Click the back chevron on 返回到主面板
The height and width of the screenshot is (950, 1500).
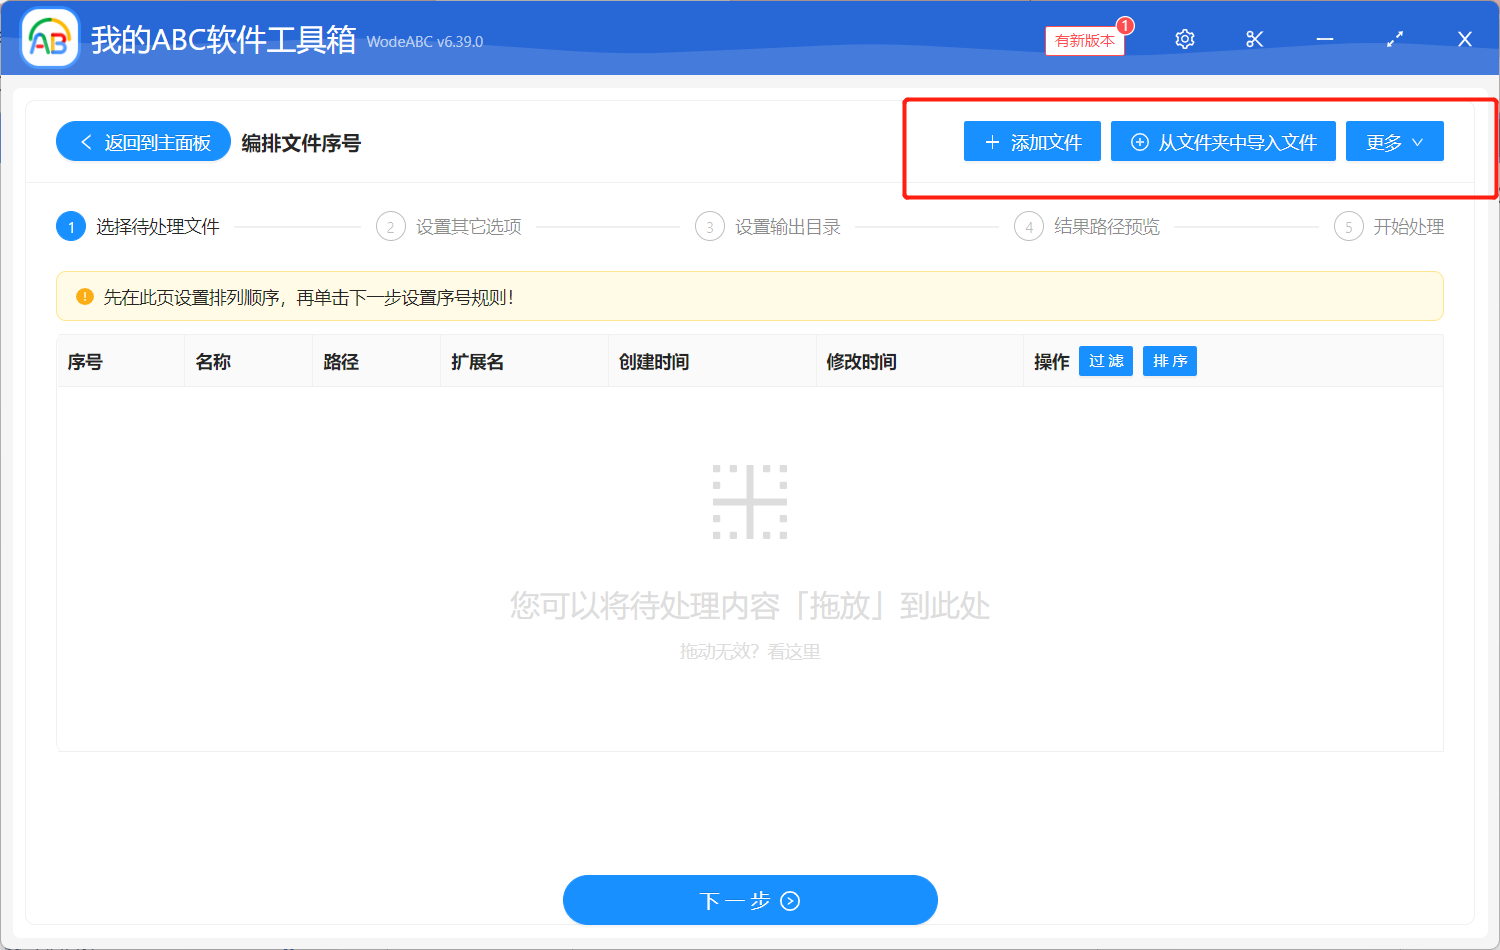pos(85,141)
